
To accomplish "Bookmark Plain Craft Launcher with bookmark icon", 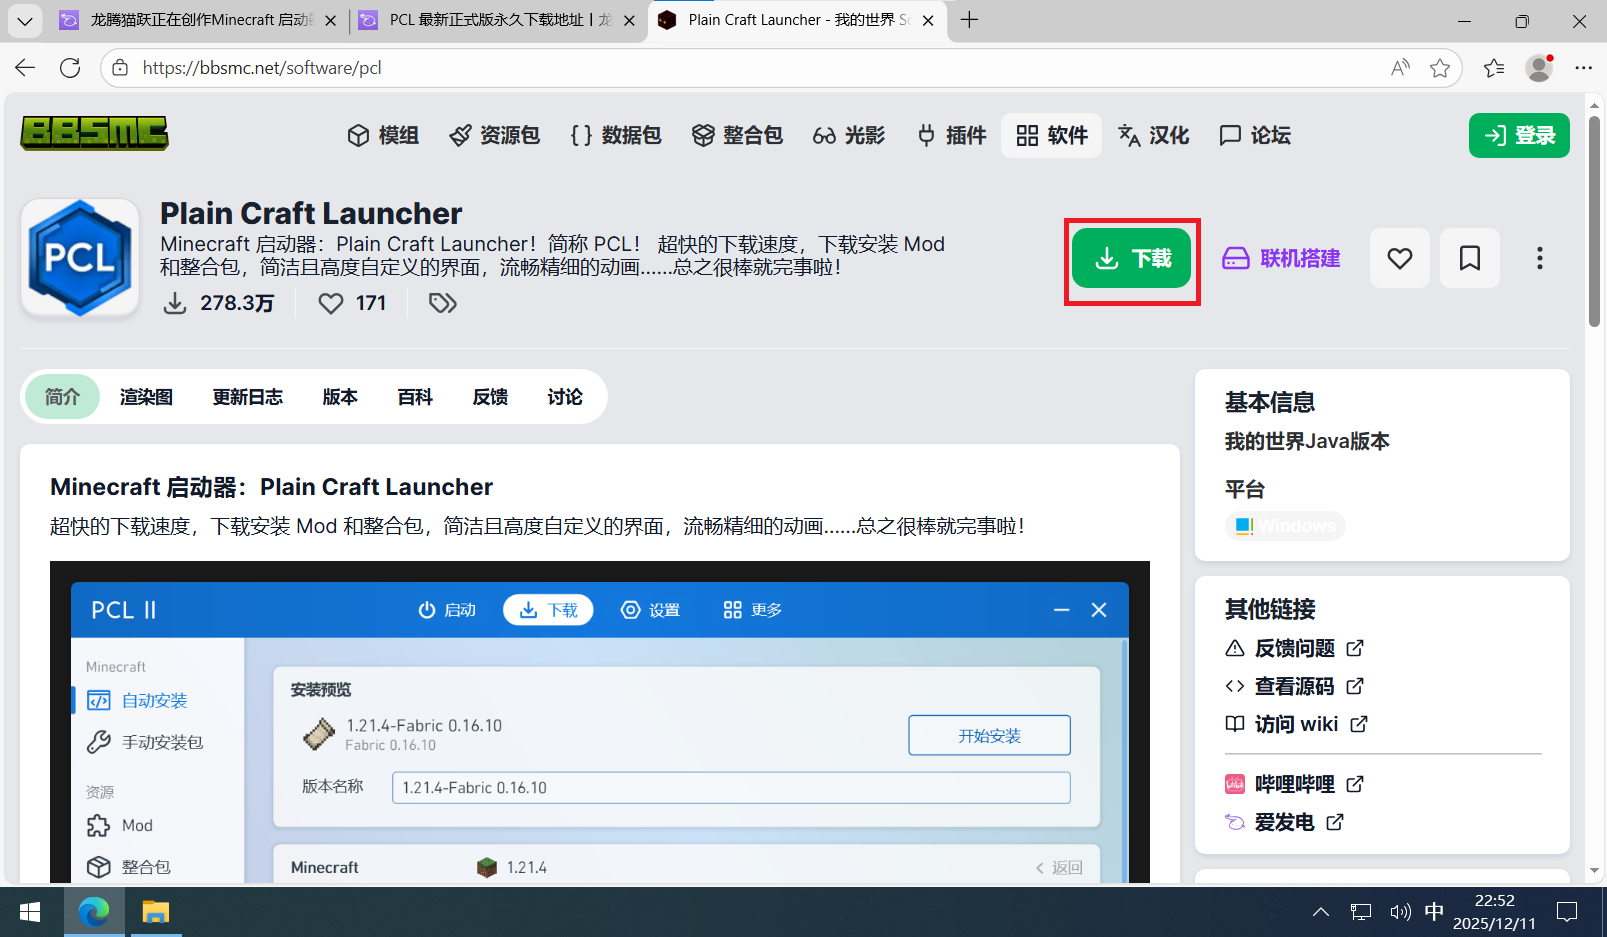I will point(1469,259).
